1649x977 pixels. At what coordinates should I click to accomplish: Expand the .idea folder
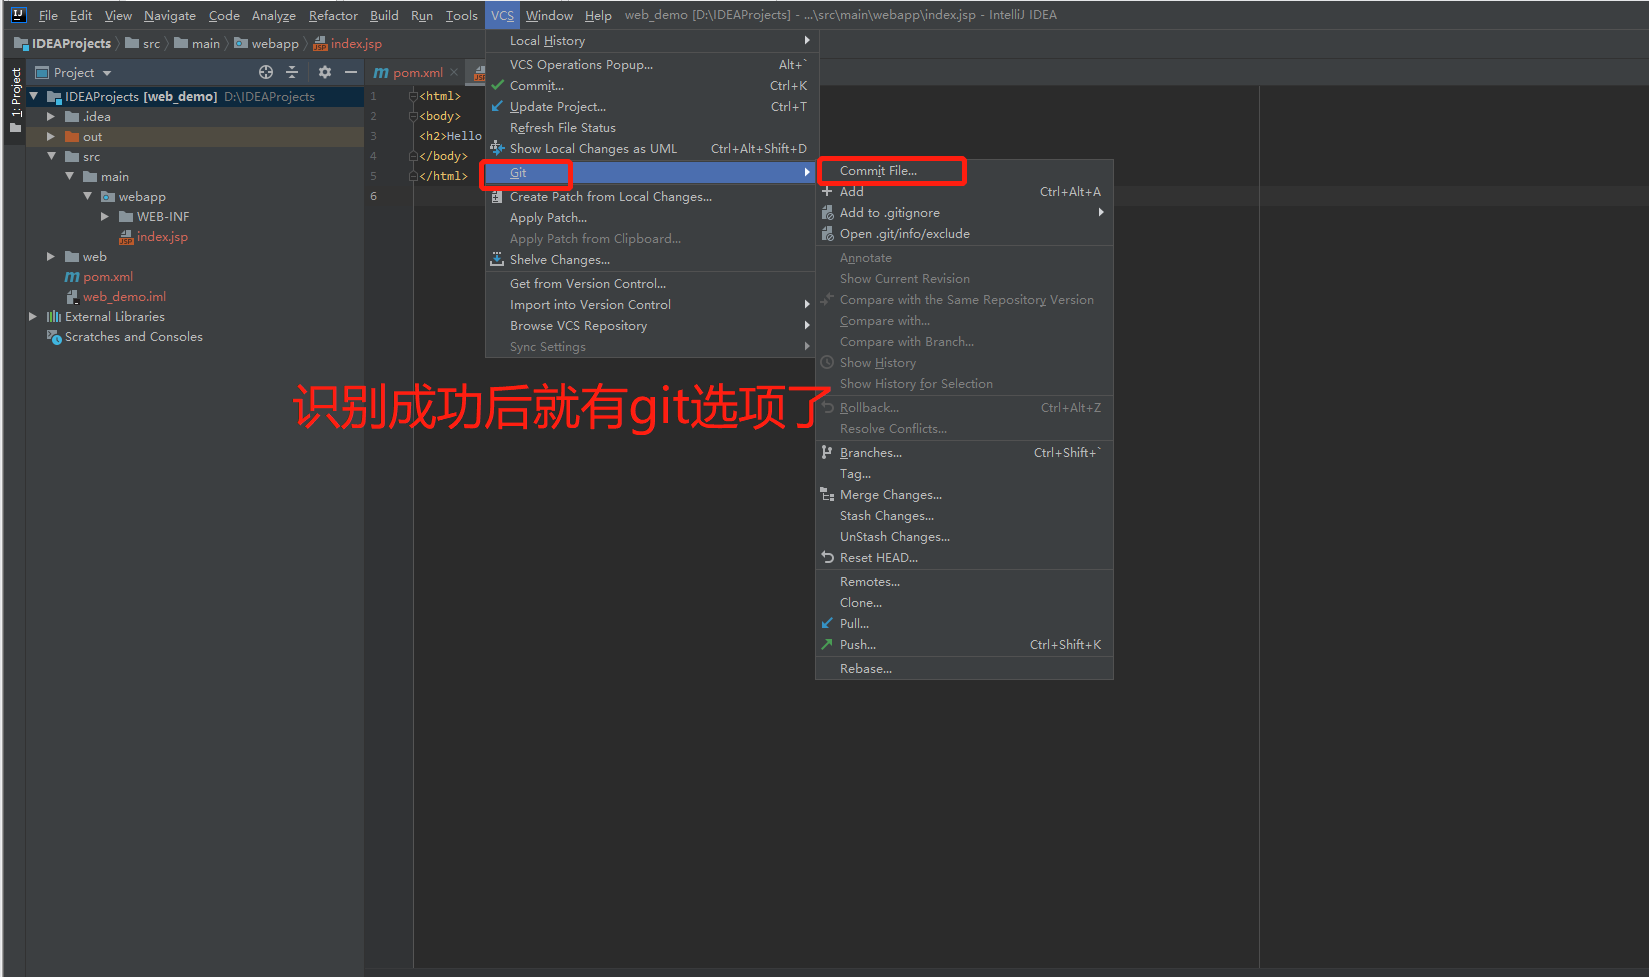pyautogui.click(x=51, y=117)
